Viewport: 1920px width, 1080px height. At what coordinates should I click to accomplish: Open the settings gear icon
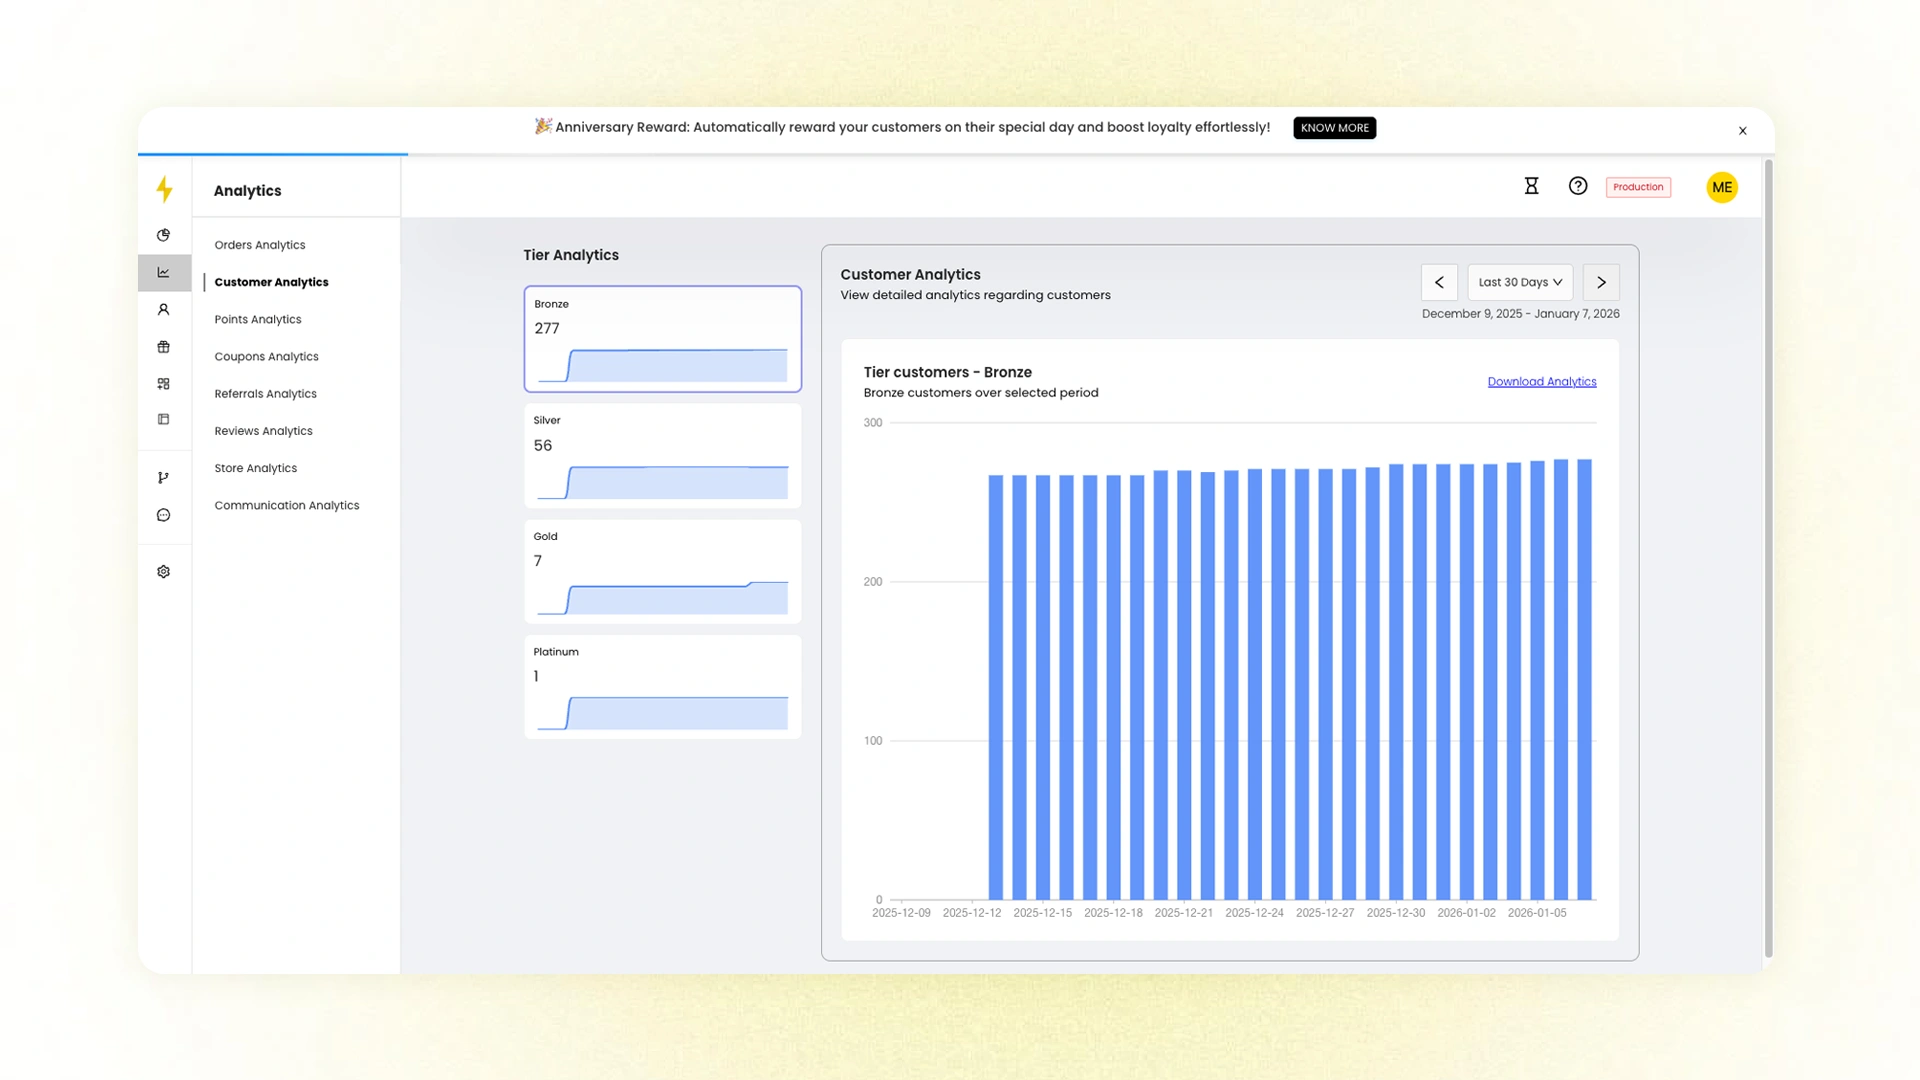coord(164,572)
